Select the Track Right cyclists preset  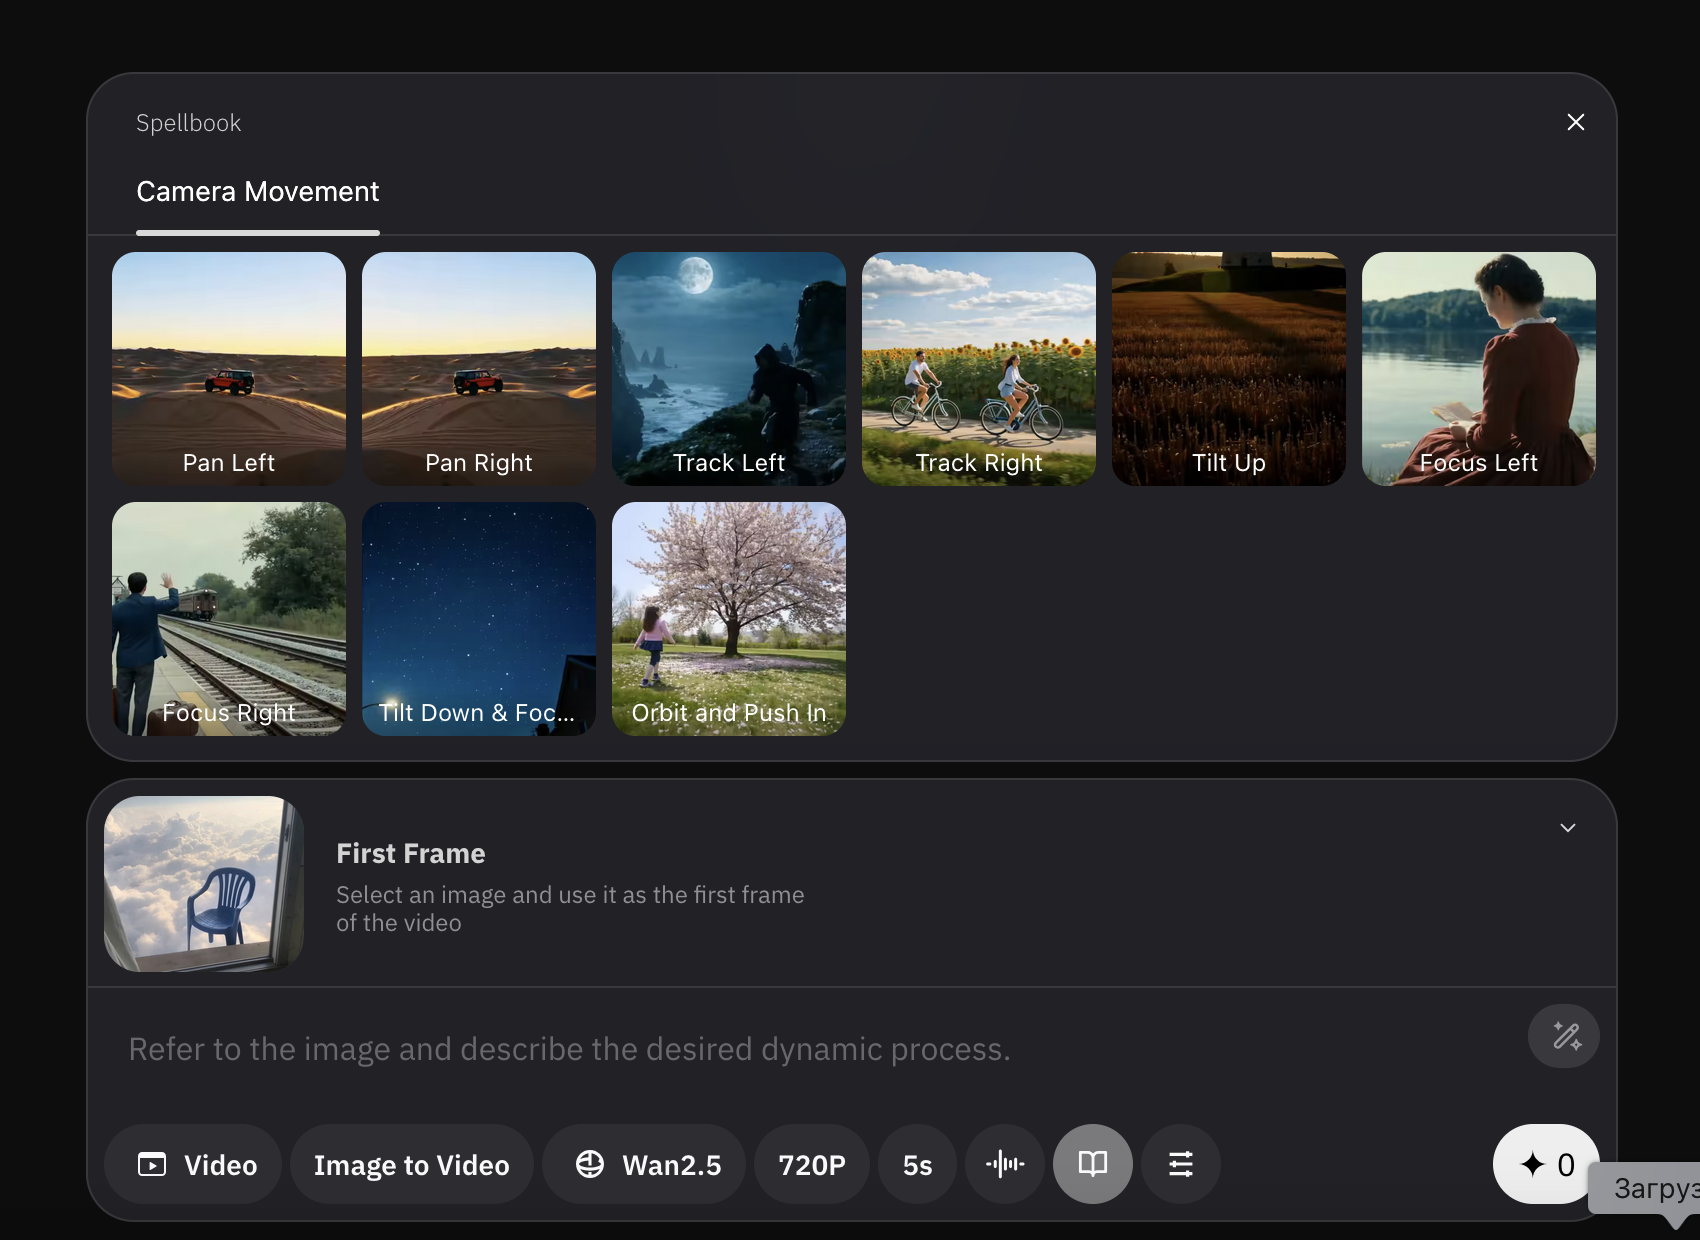point(978,368)
